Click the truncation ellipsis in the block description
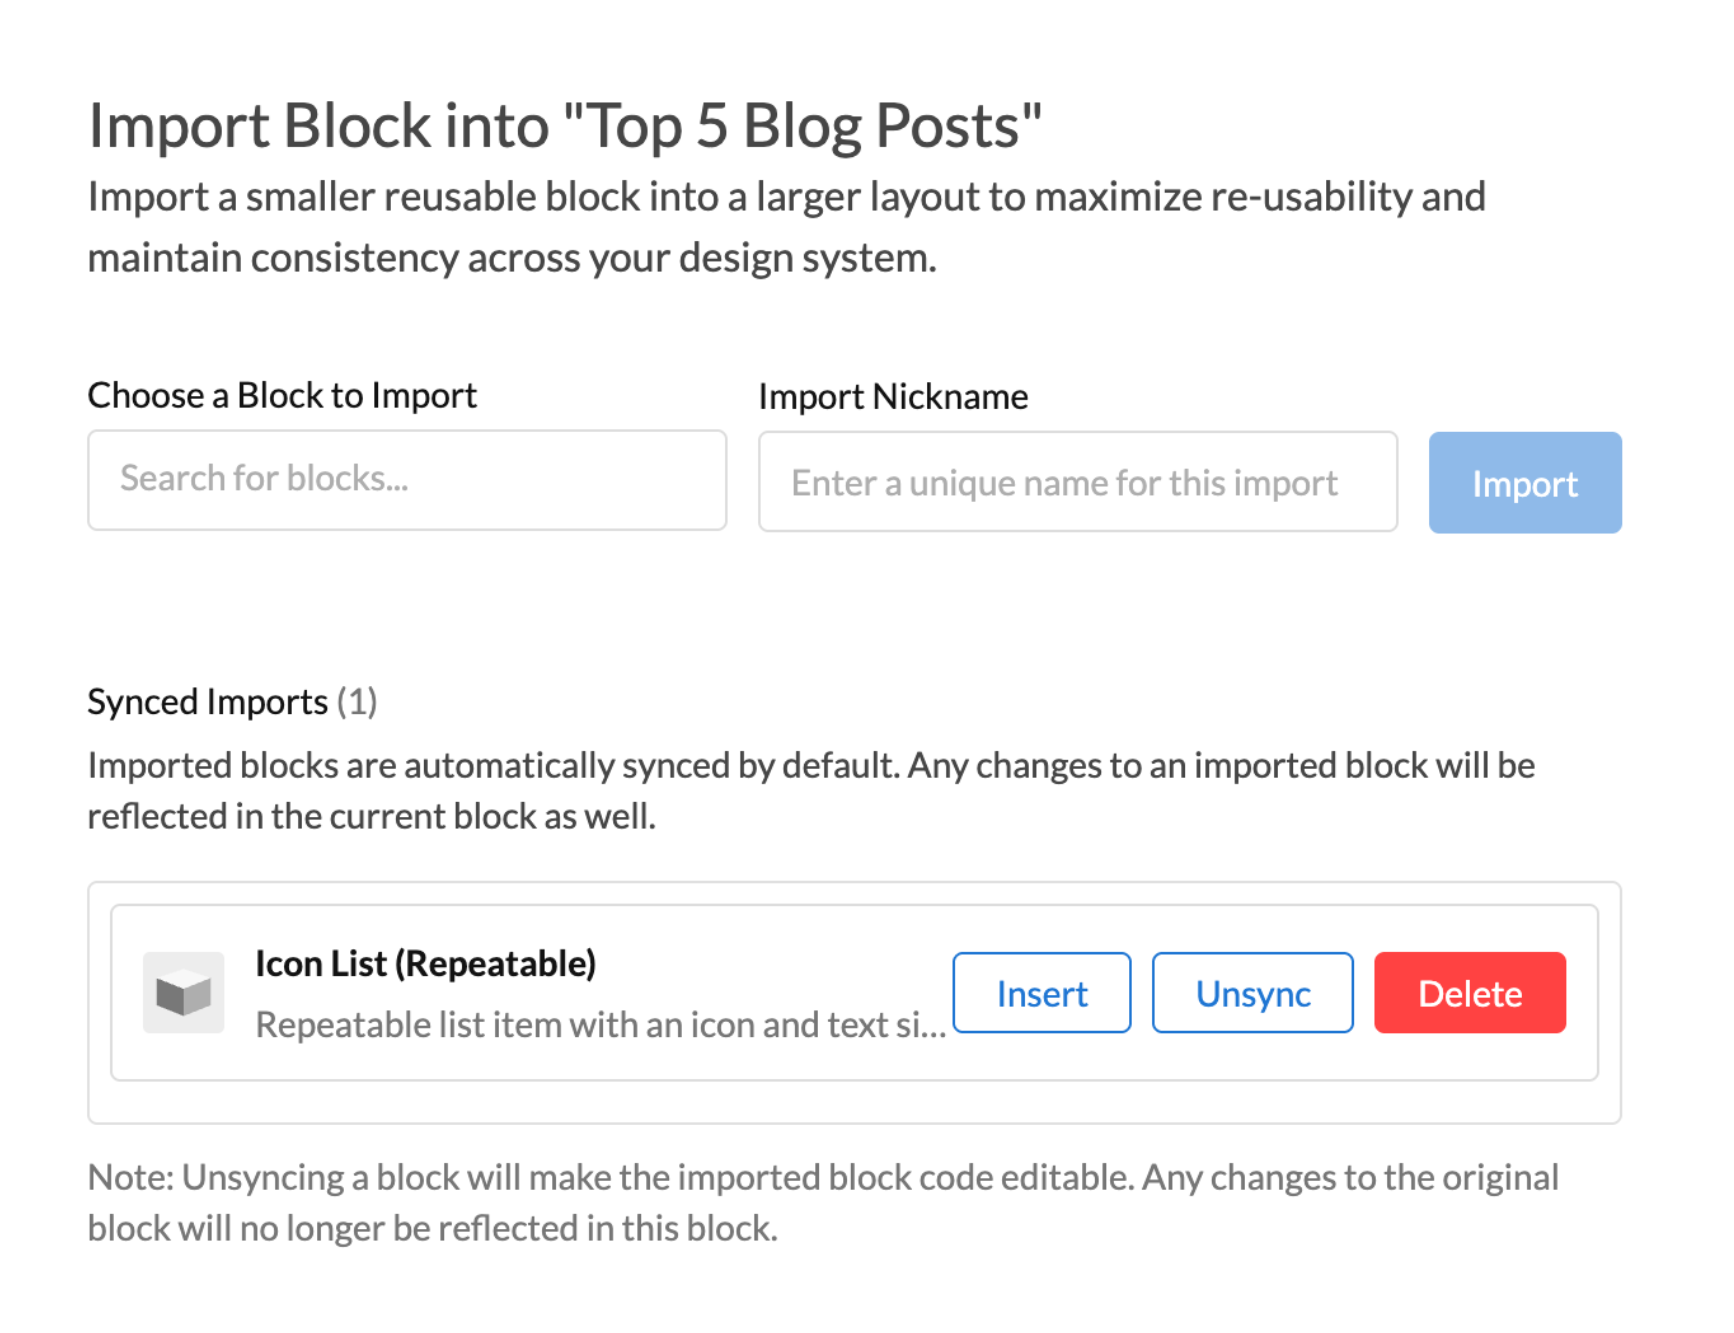The image size is (1734, 1333). (934, 1027)
